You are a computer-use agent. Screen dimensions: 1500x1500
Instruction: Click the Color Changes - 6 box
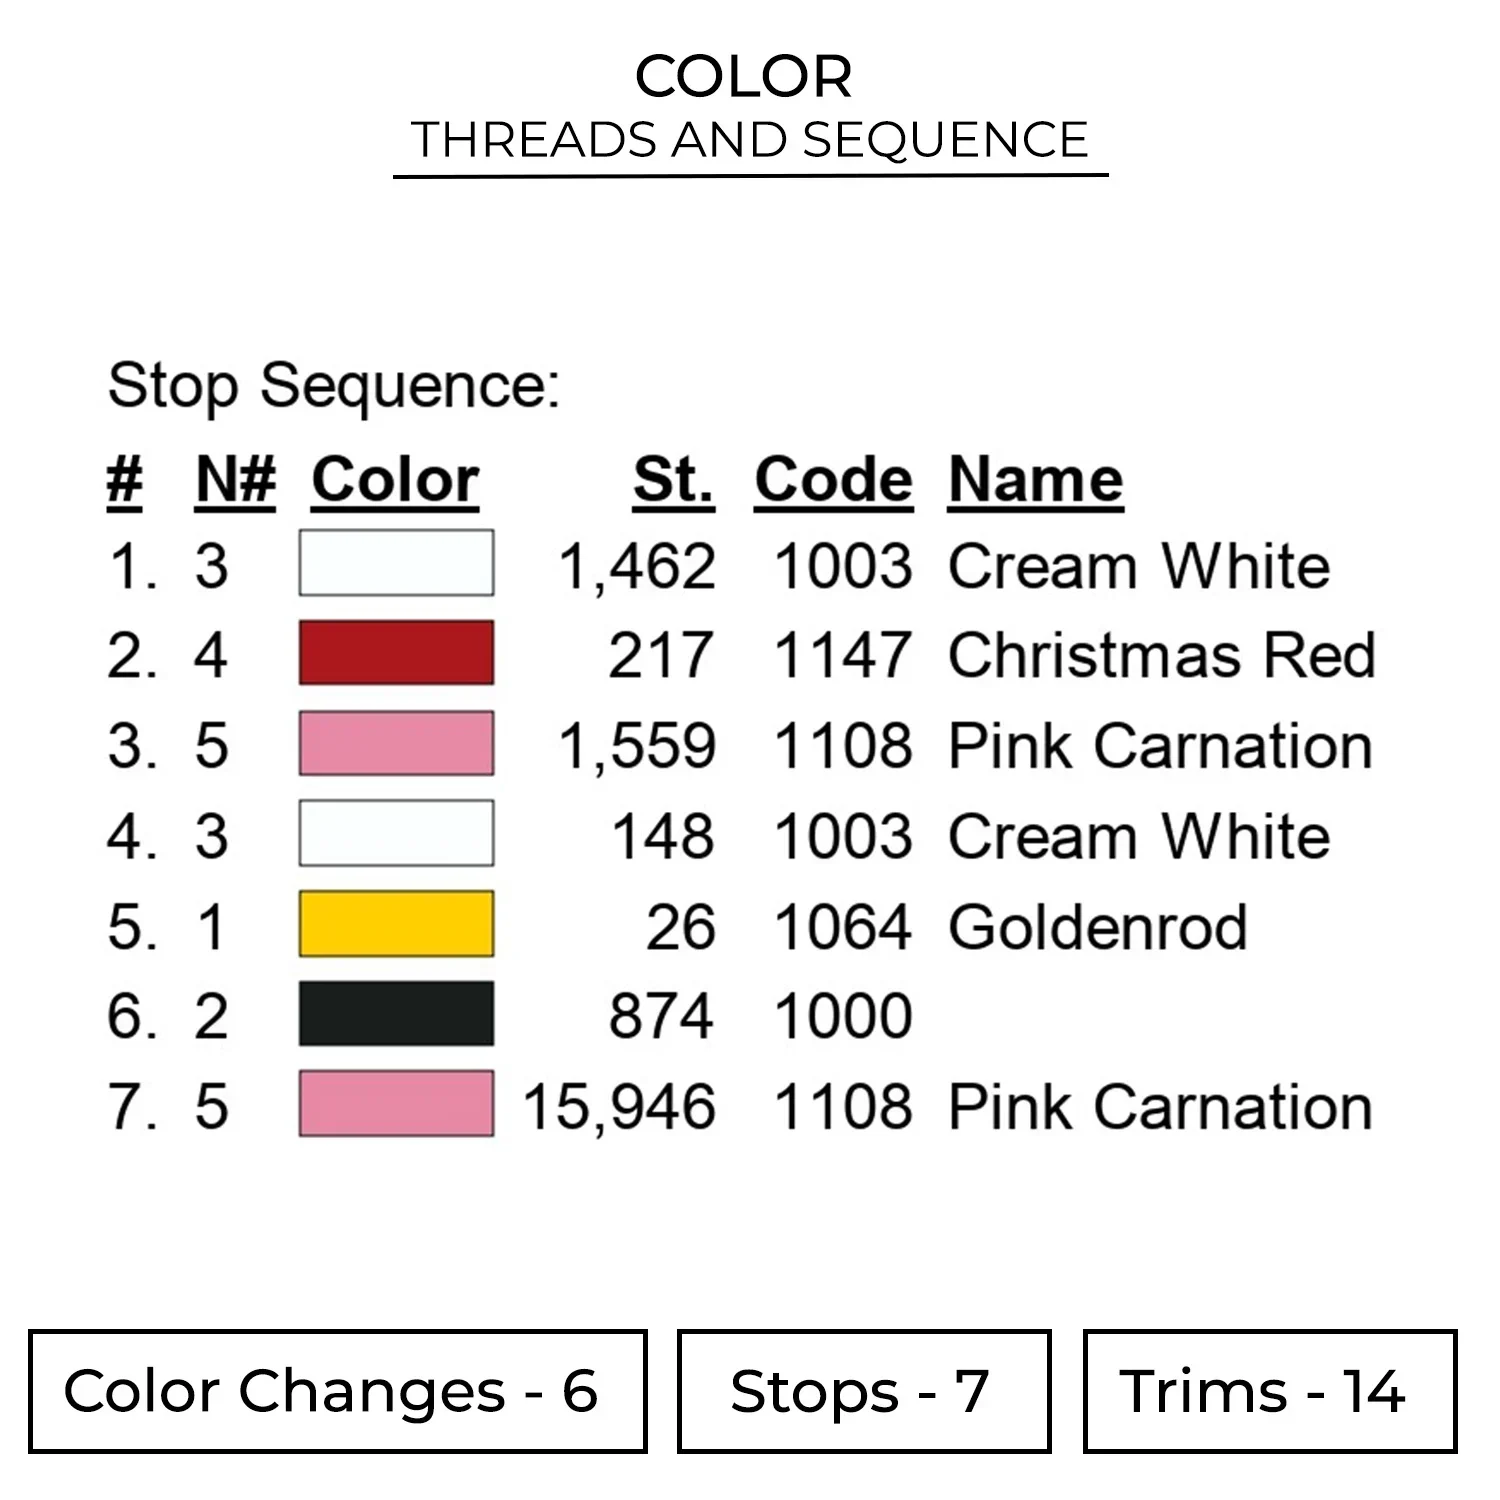coord(337,1391)
